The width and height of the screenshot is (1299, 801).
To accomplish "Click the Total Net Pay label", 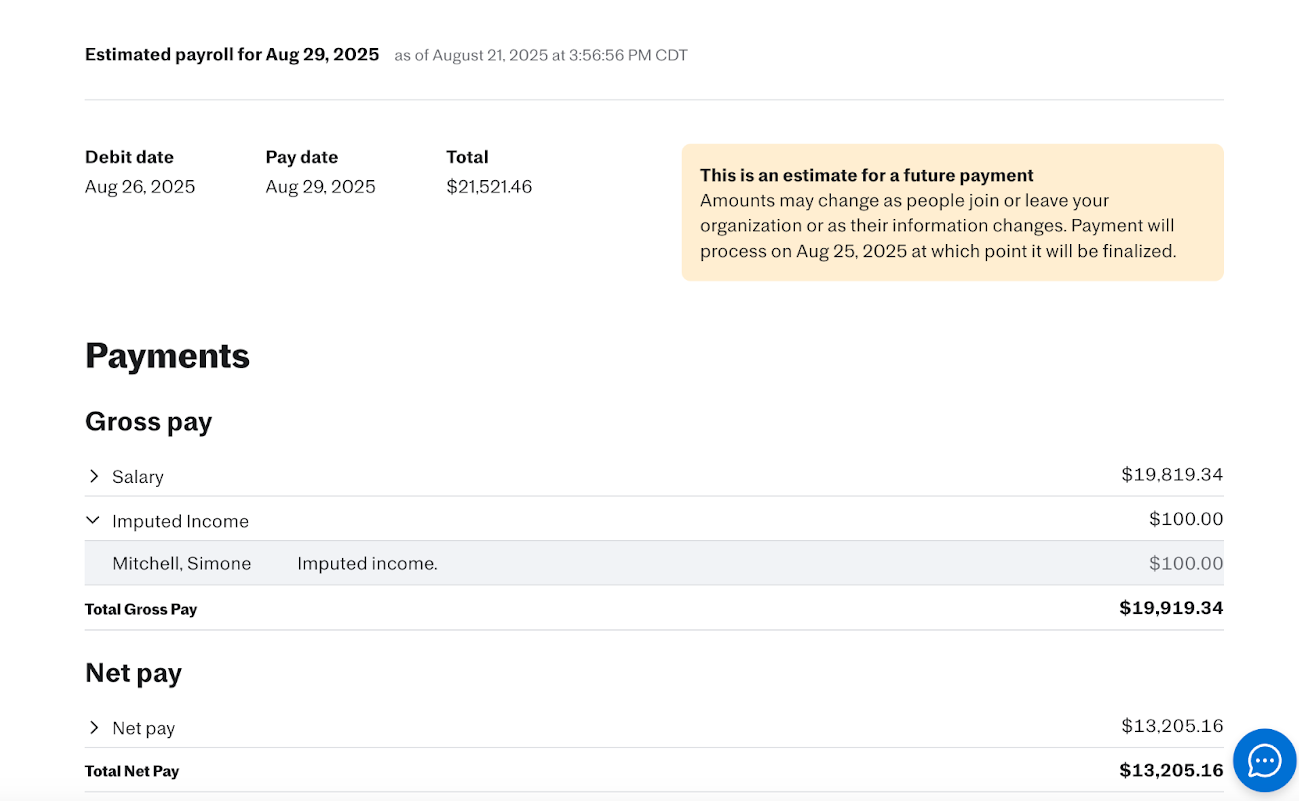I will [132, 771].
